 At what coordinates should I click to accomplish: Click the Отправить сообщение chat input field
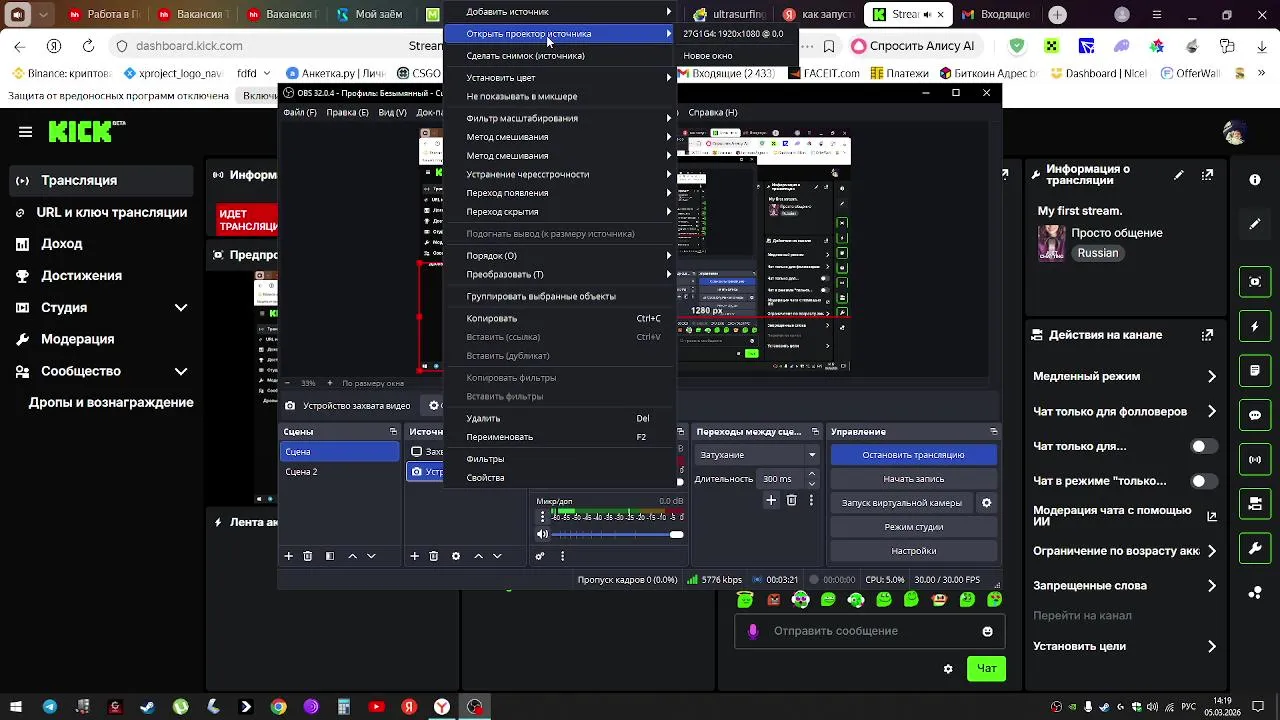tap(869, 631)
